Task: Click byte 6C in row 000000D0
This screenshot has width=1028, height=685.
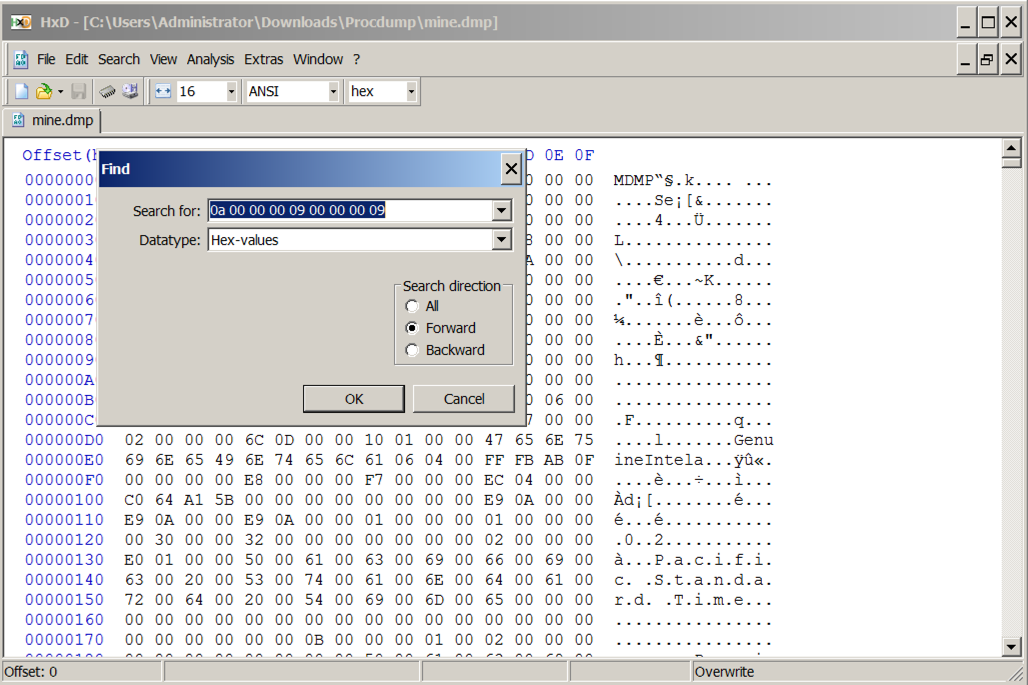Action: (x=254, y=440)
